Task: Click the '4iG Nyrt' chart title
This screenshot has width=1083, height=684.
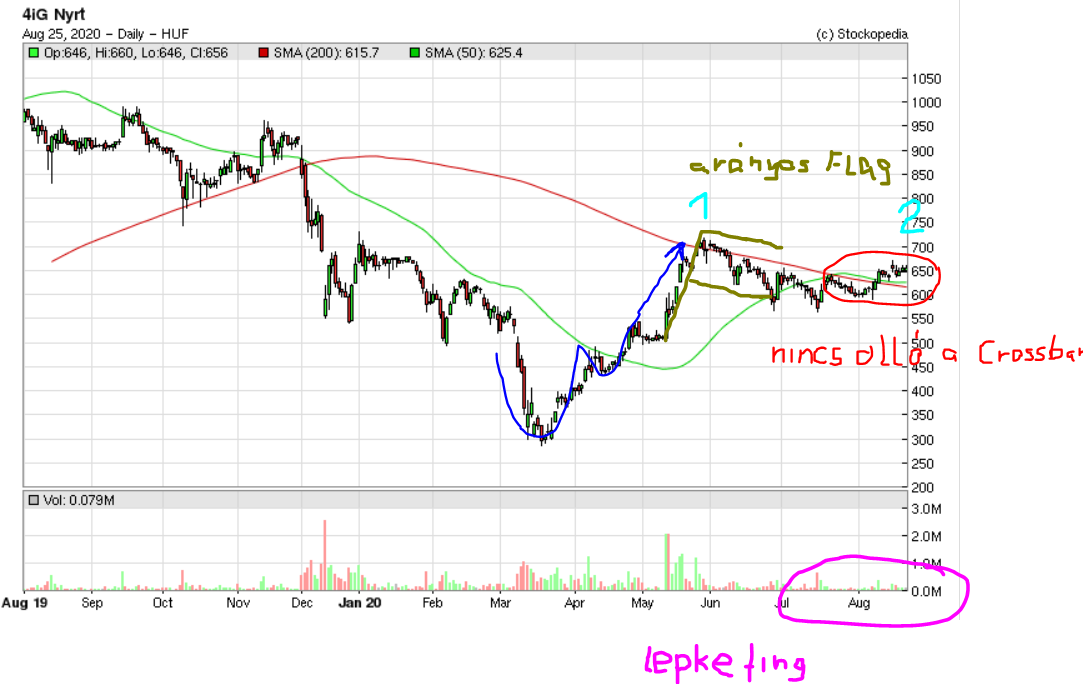Action: click(x=50, y=15)
